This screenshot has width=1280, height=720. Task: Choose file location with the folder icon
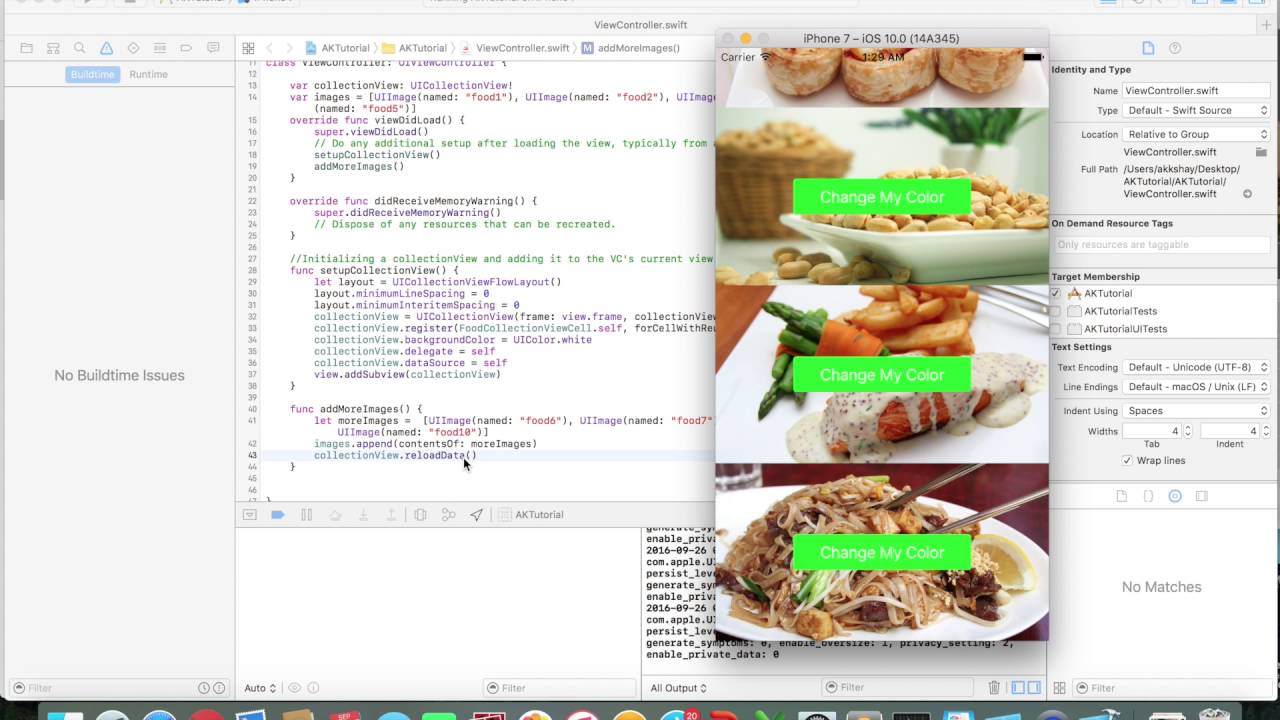point(1261,152)
